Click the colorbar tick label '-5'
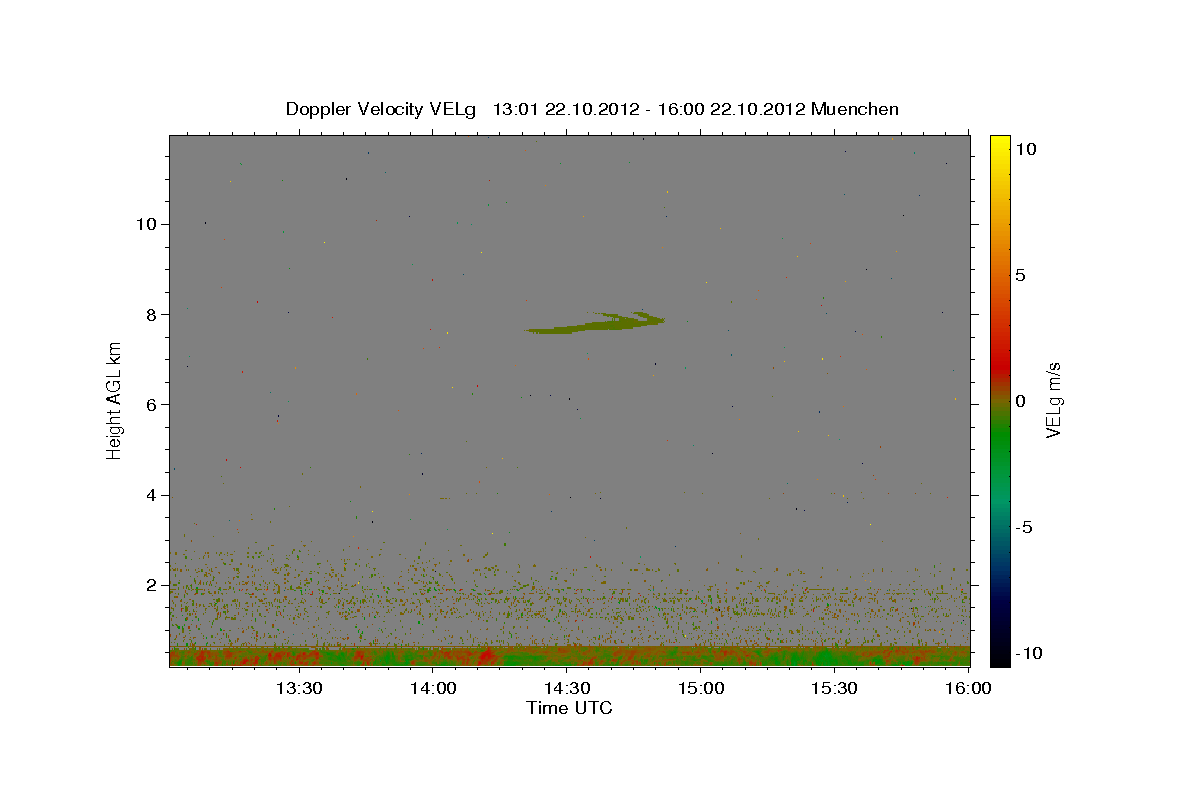This screenshot has width=1200, height=800. (x=1023, y=527)
